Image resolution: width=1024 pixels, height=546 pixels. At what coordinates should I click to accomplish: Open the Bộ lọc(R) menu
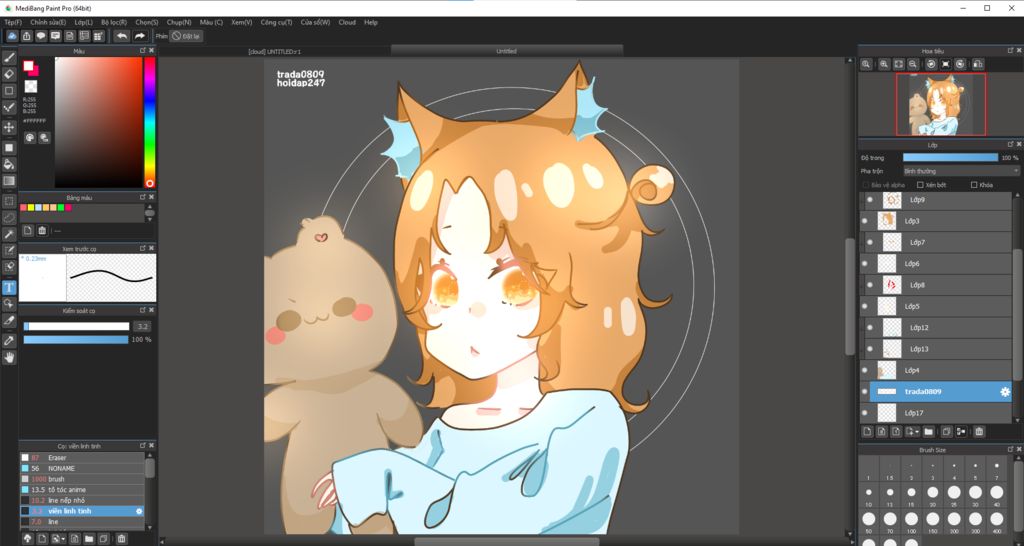(x=114, y=22)
